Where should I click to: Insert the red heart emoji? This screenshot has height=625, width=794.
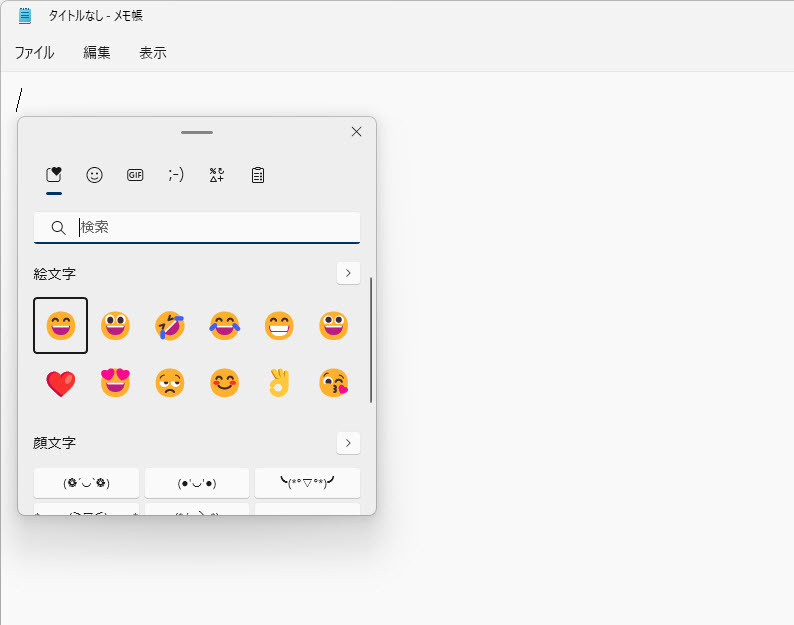click(x=60, y=383)
